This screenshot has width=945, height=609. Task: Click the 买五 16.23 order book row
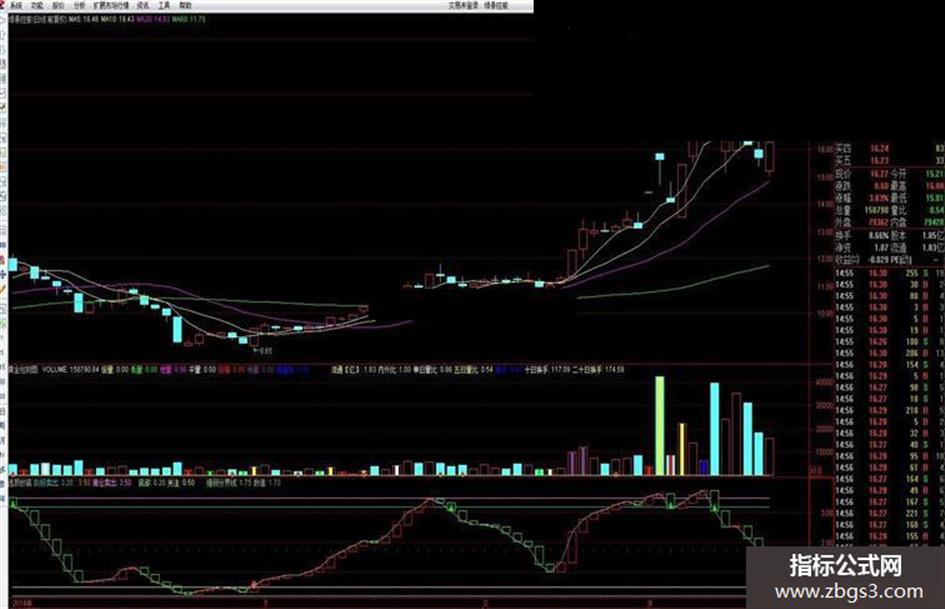(x=889, y=160)
